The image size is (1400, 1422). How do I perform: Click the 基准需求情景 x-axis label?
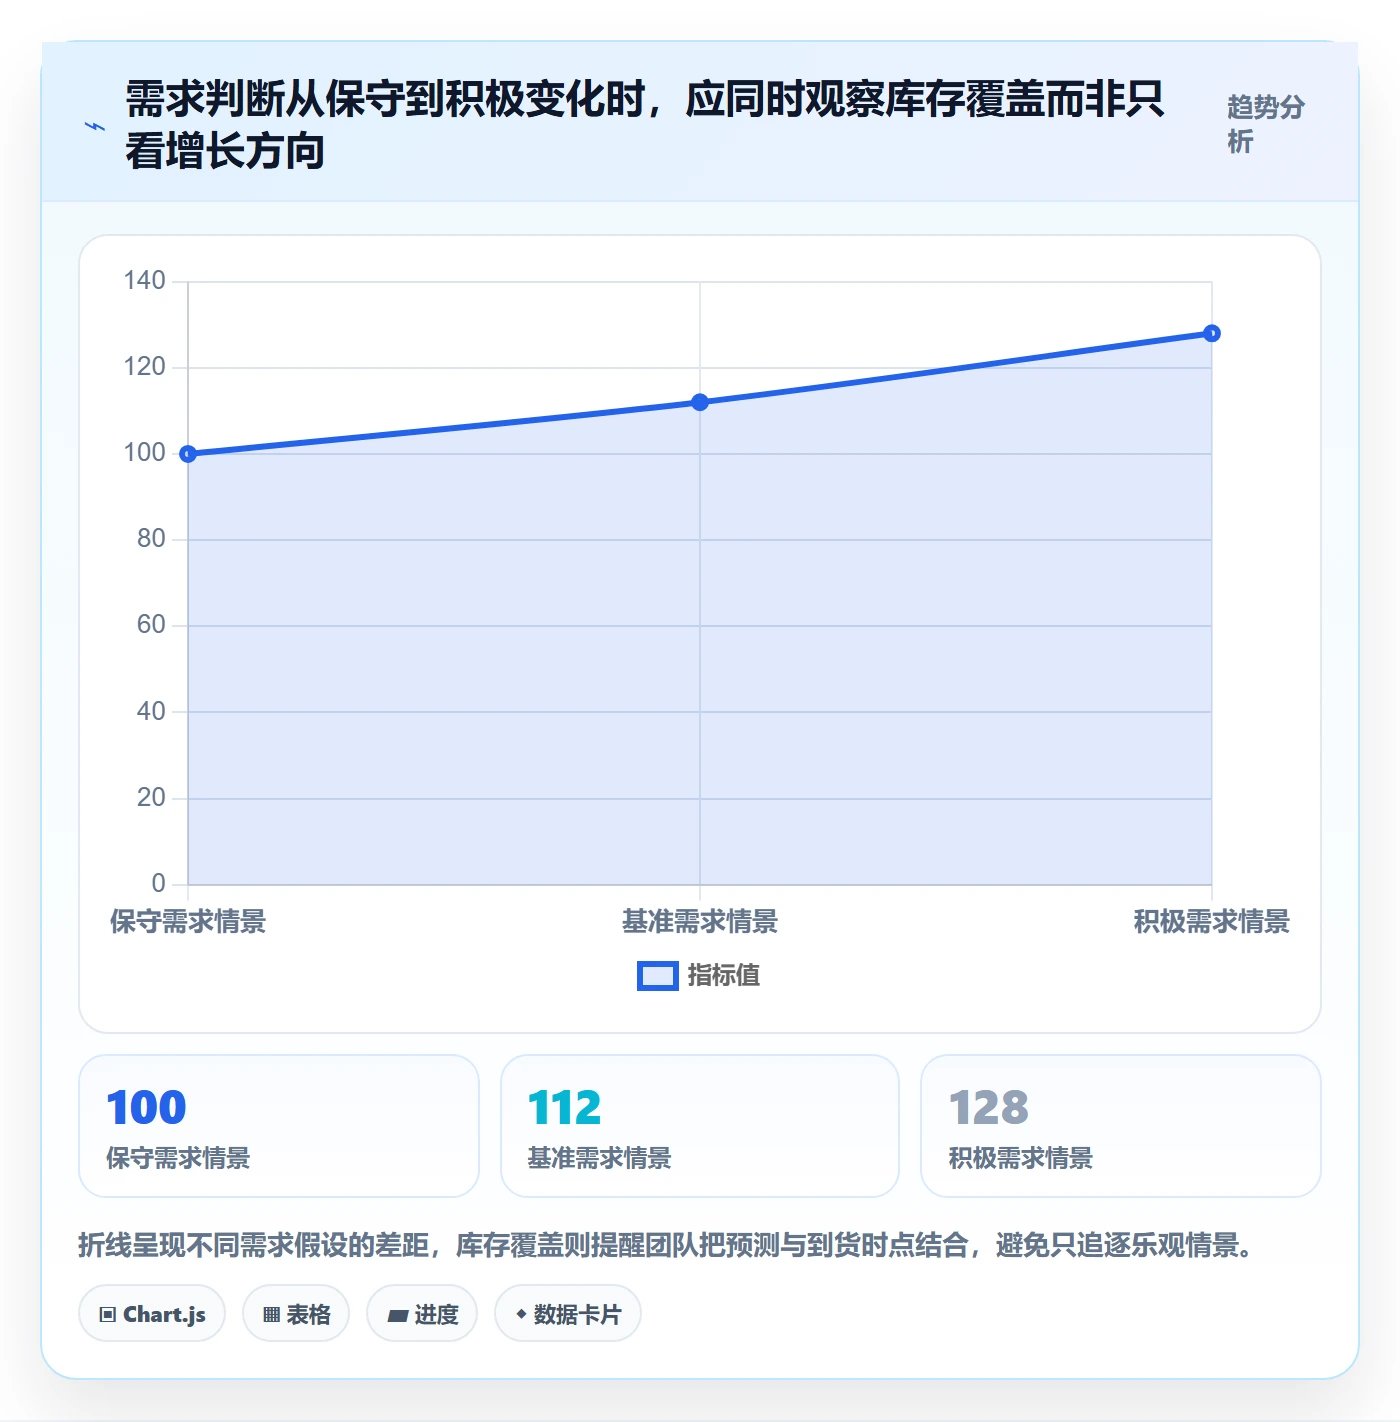click(x=700, y=921)
